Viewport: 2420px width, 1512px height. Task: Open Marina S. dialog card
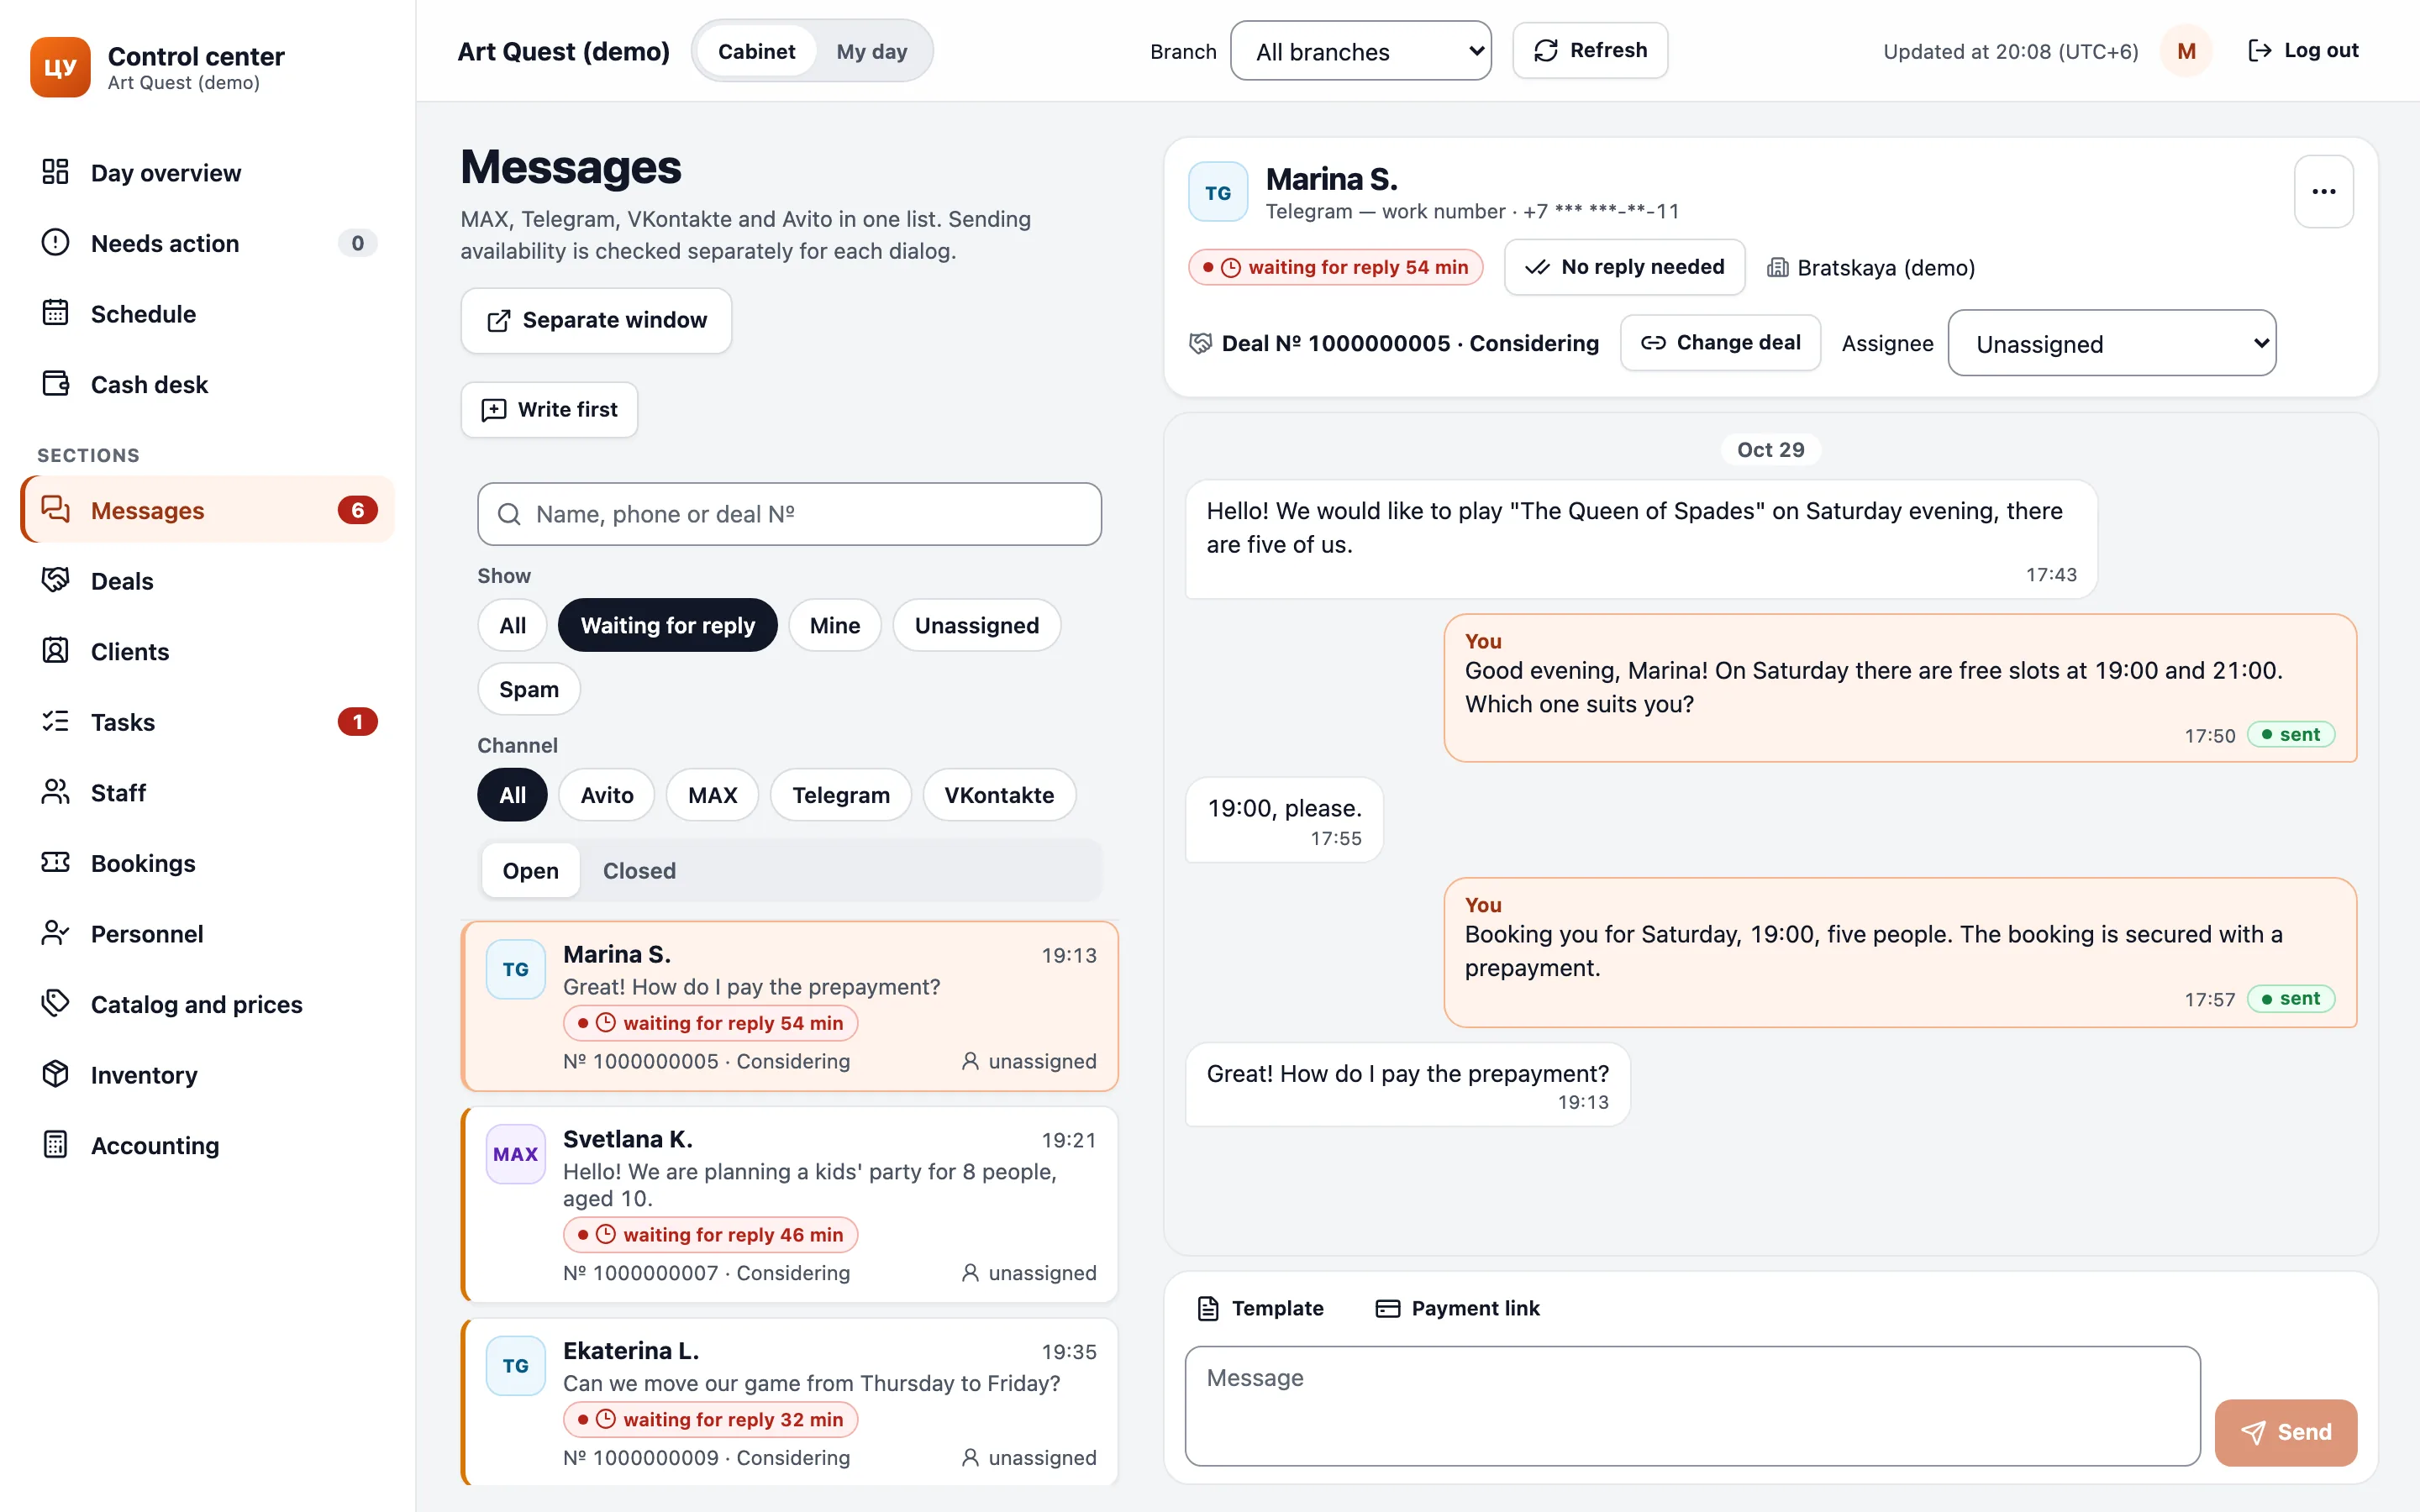[x=789, y=1006]
